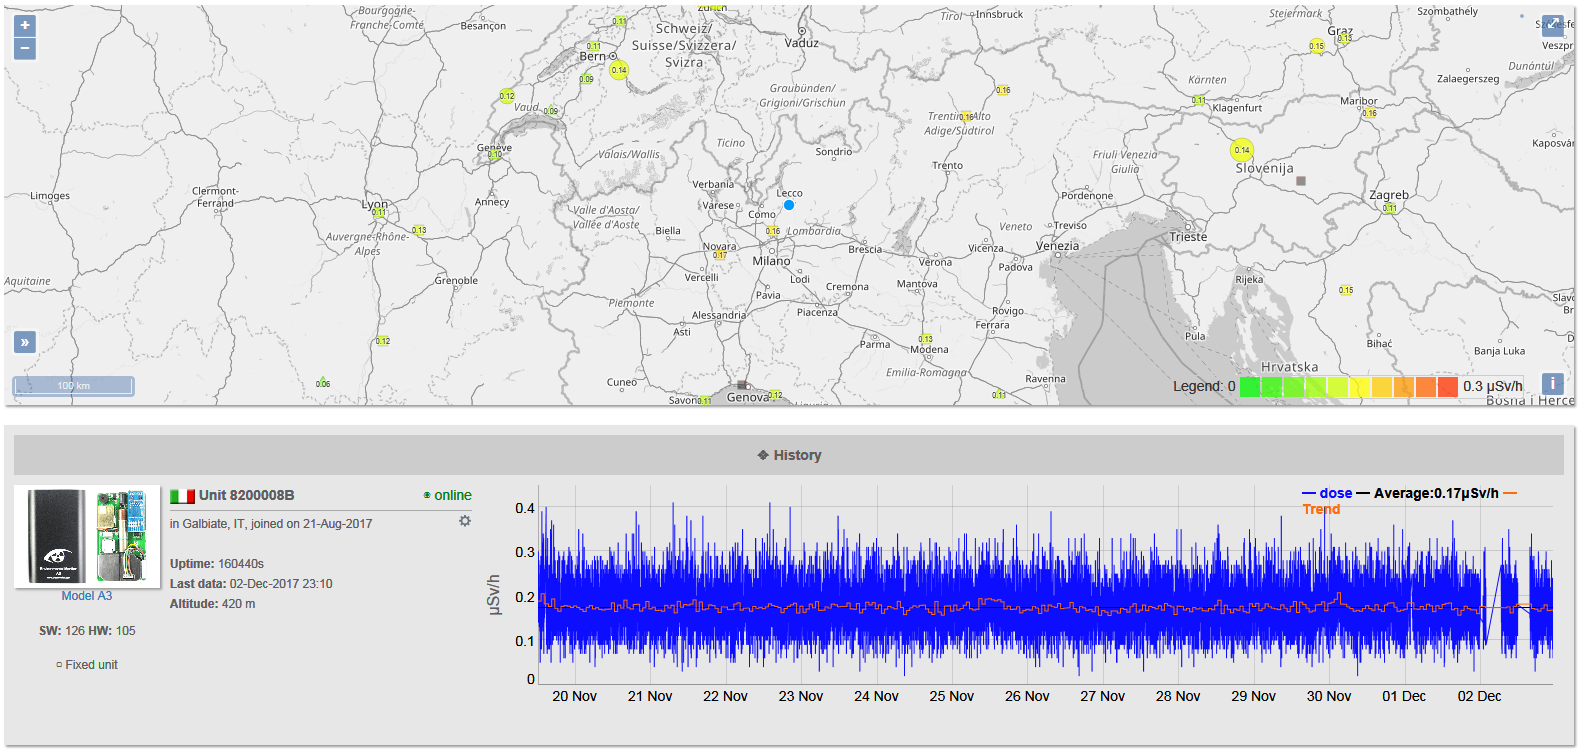The image size is (1578, 752).
Task: Select the large 0.14 marker near Bern
Action: tap(619, 70)
